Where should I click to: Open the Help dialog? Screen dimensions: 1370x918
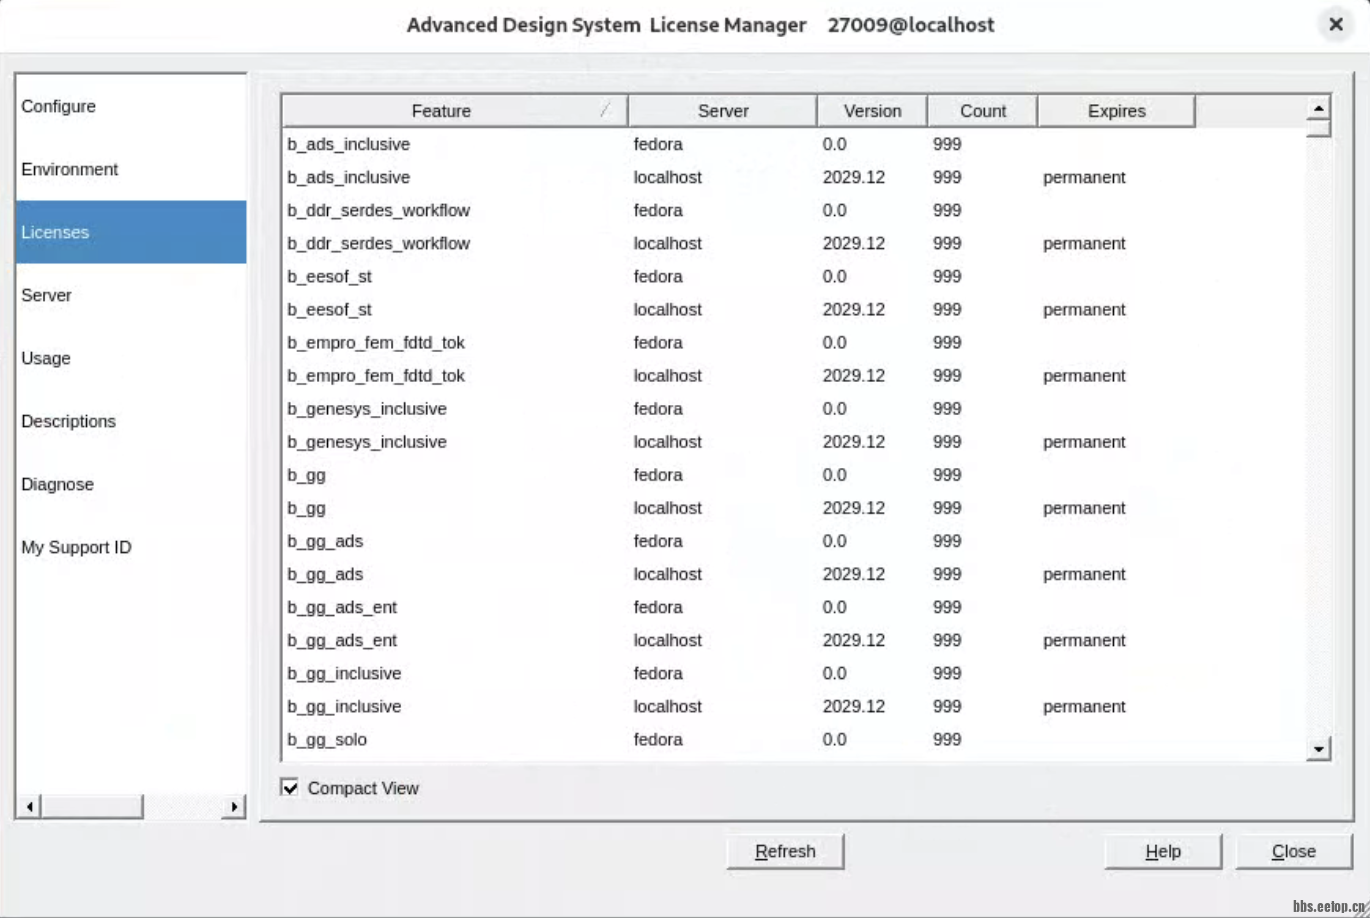1163,851
